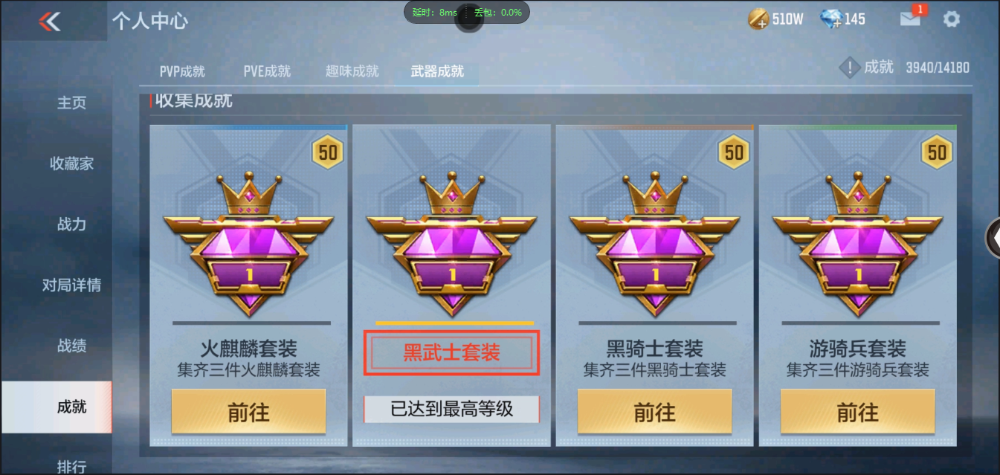Click 前往 button under 黑骑士套装

click(x=654, y=412)
